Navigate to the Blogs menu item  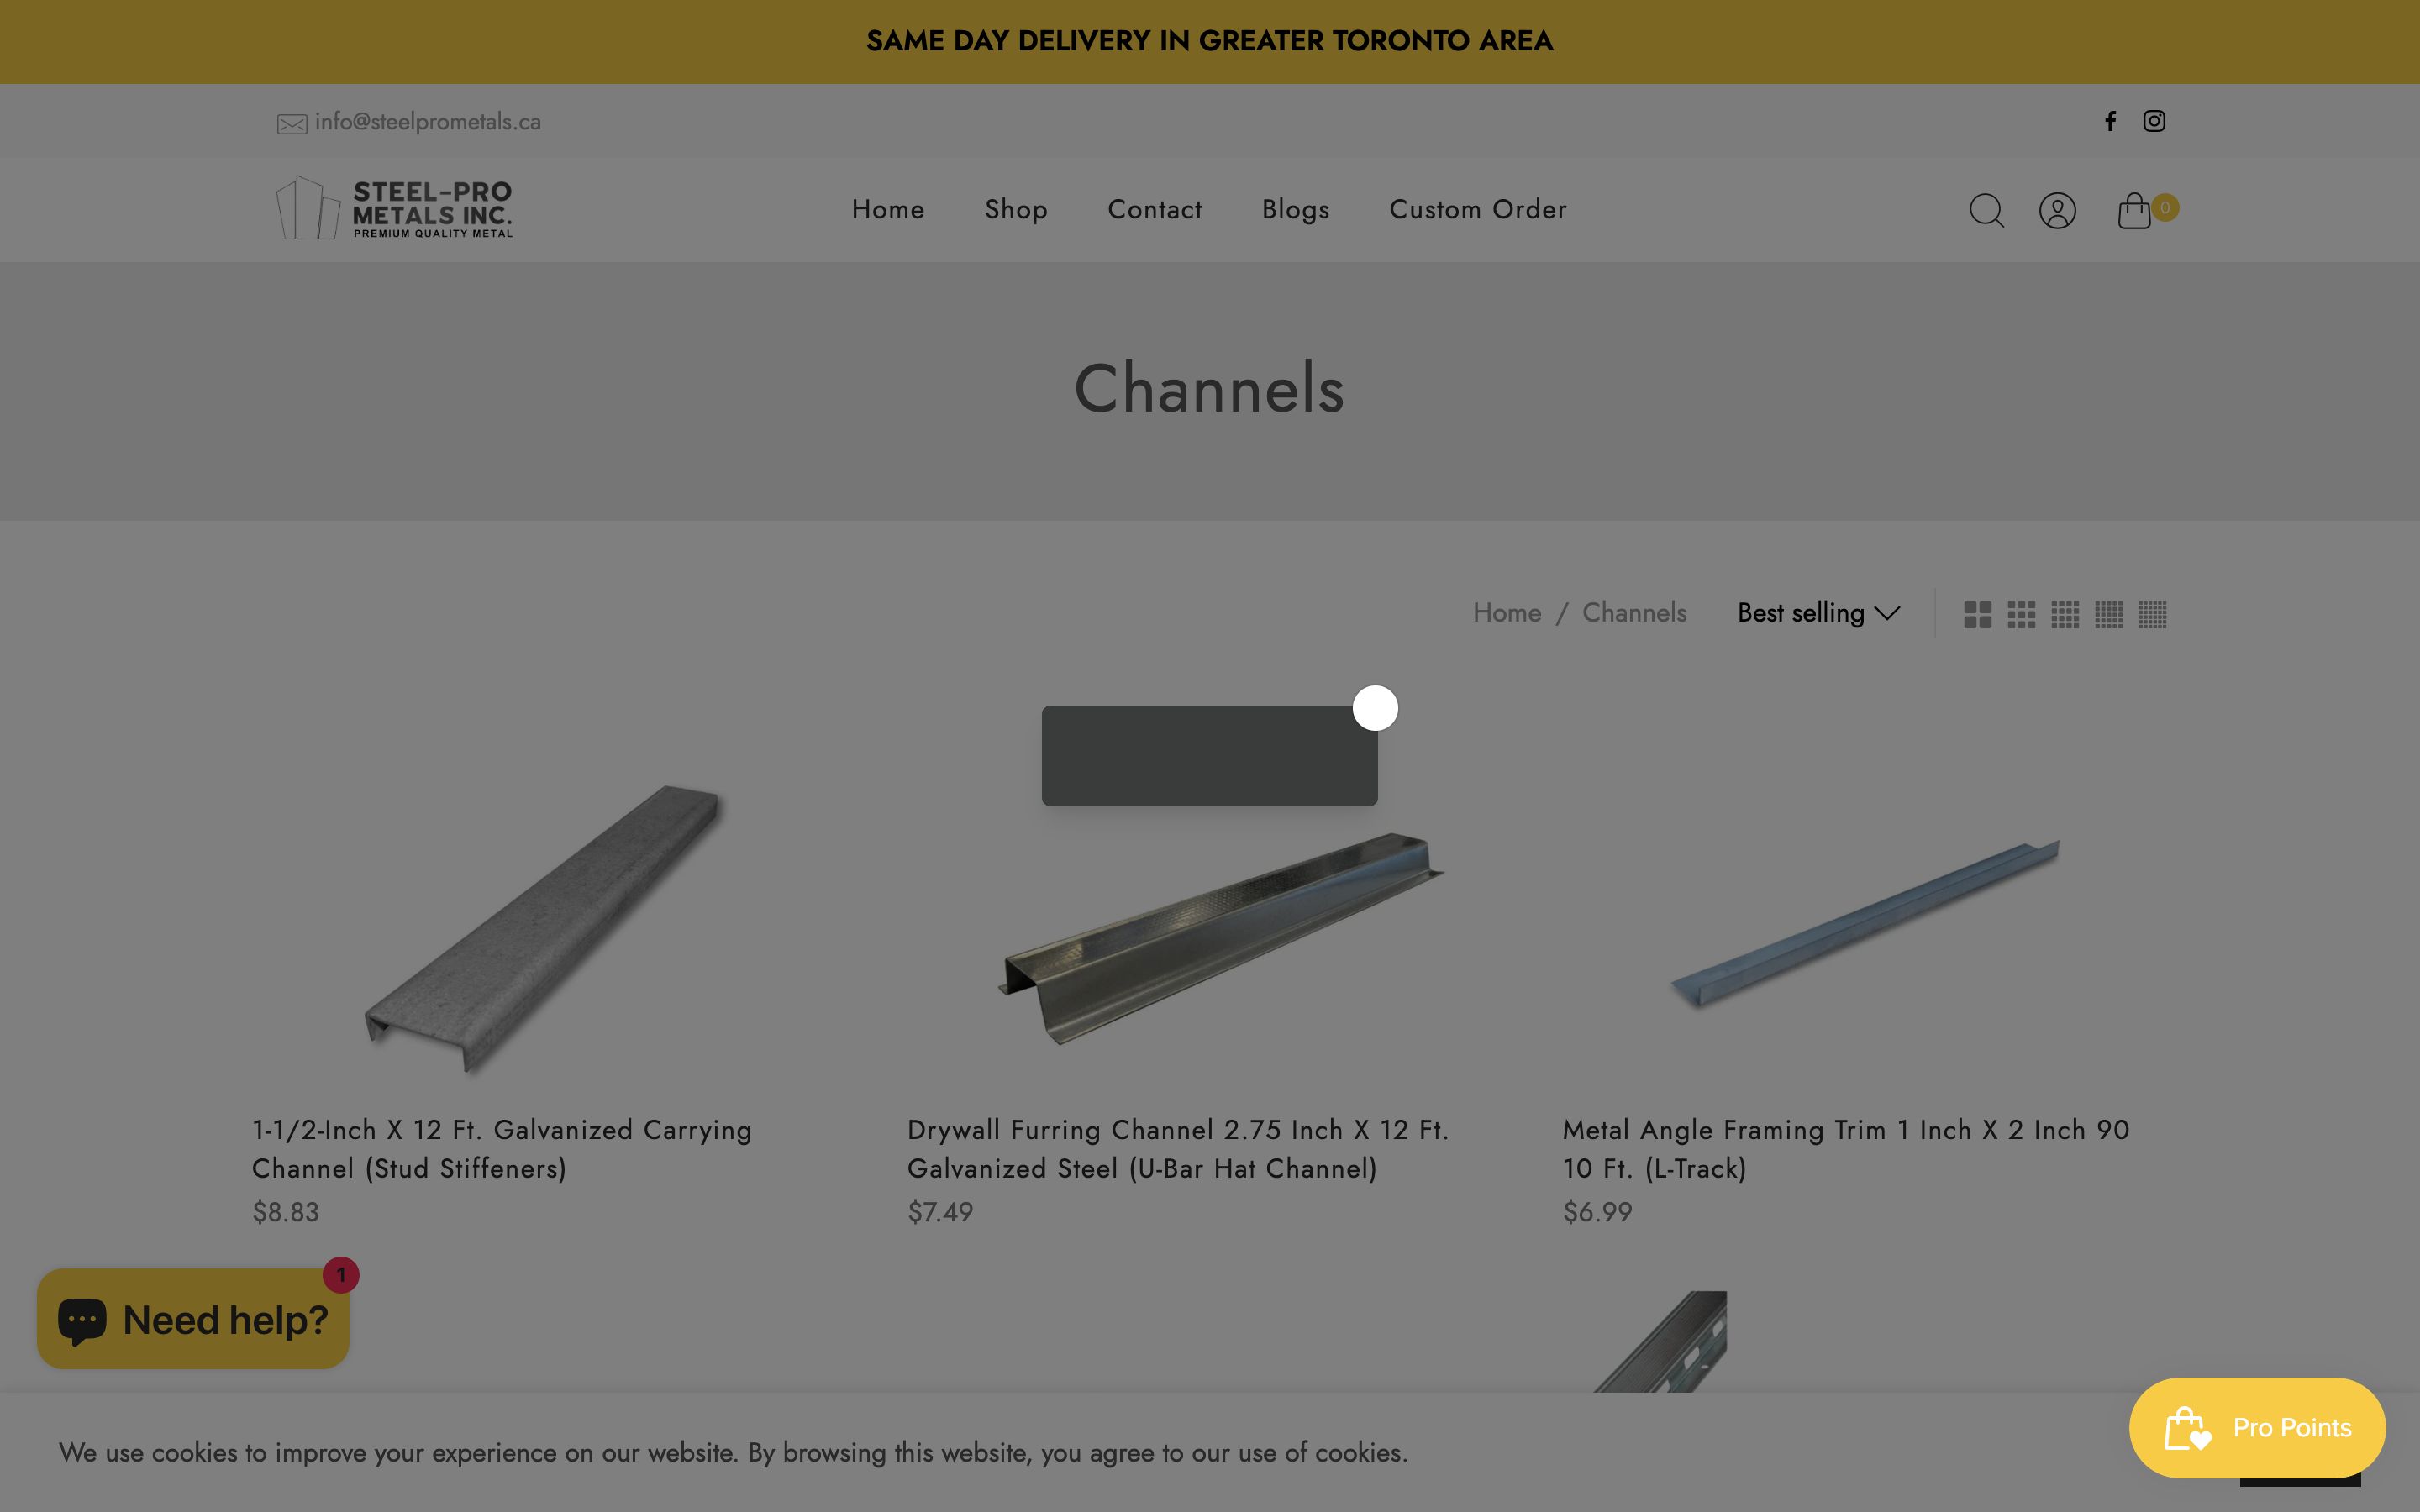(x=1295, y=210)
